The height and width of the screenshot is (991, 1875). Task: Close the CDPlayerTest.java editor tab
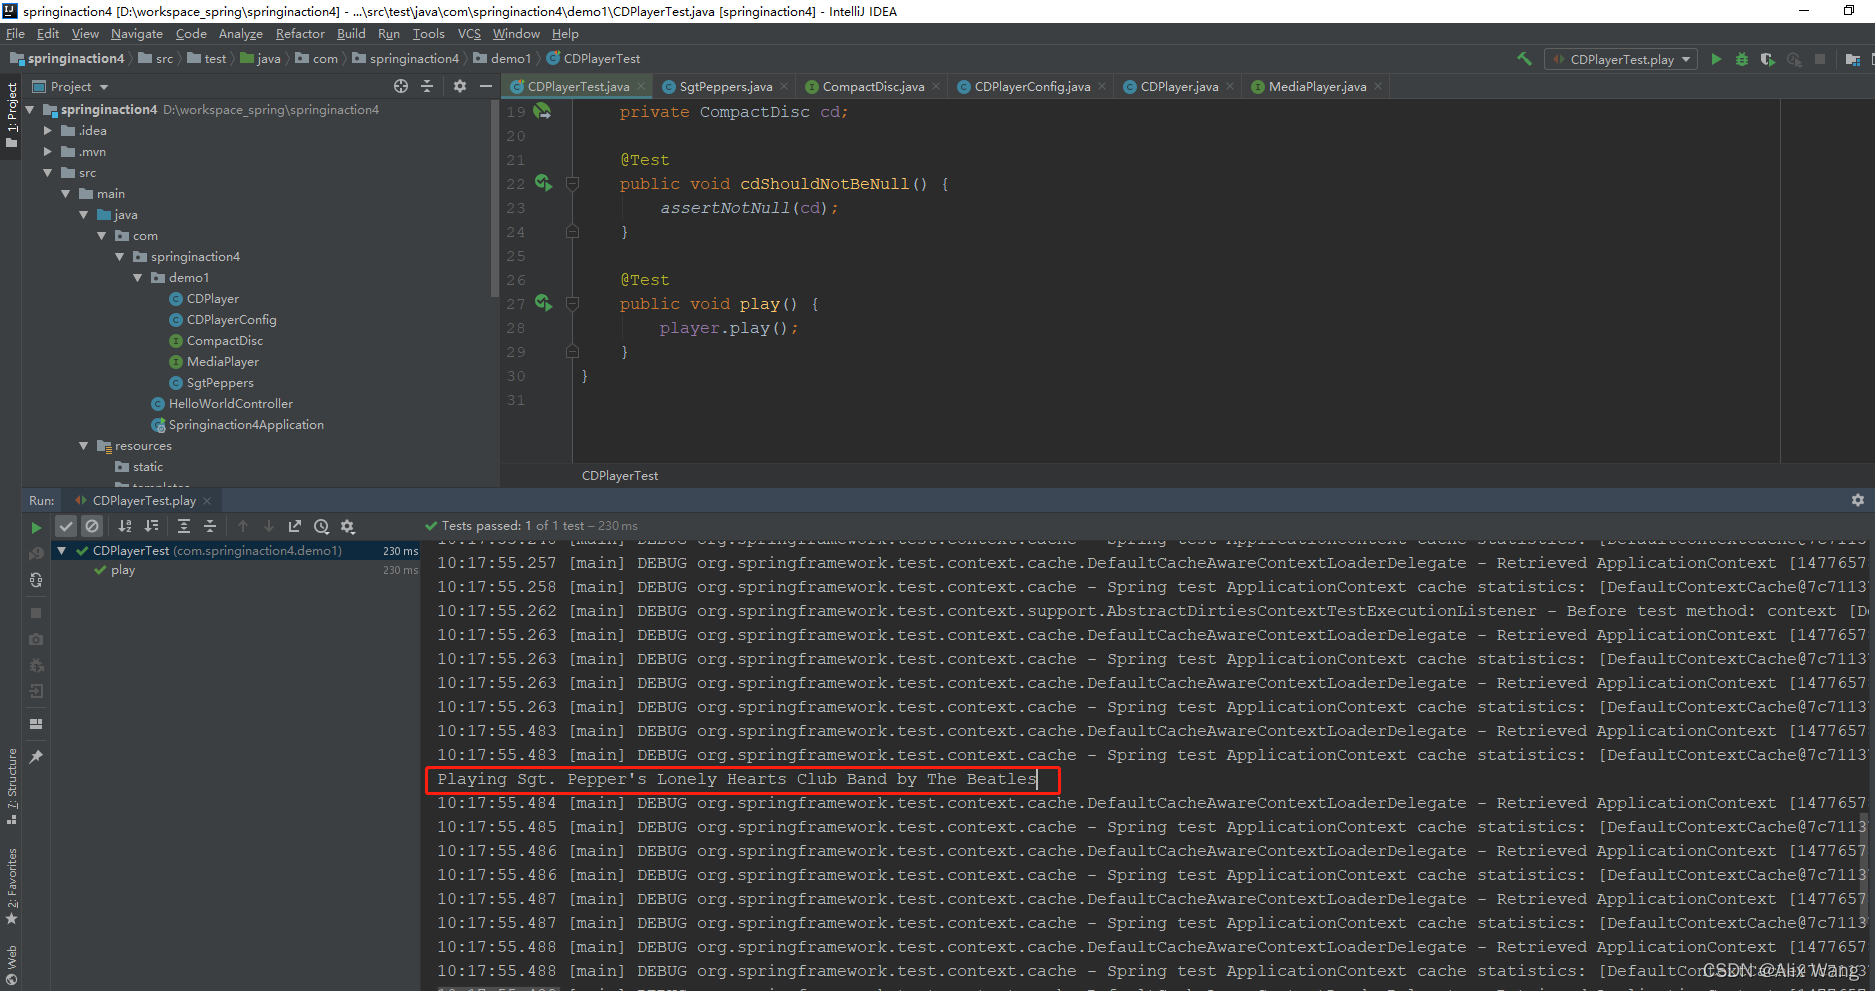pyautogui.click(x=642, y=87)
